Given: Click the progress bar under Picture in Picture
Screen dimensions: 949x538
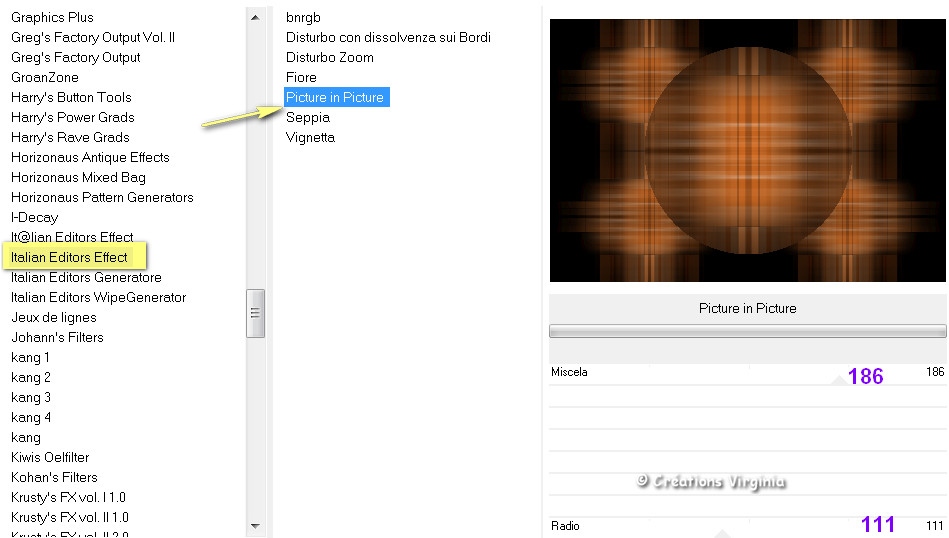Looking at the screenshot, I should click(747, 331).
